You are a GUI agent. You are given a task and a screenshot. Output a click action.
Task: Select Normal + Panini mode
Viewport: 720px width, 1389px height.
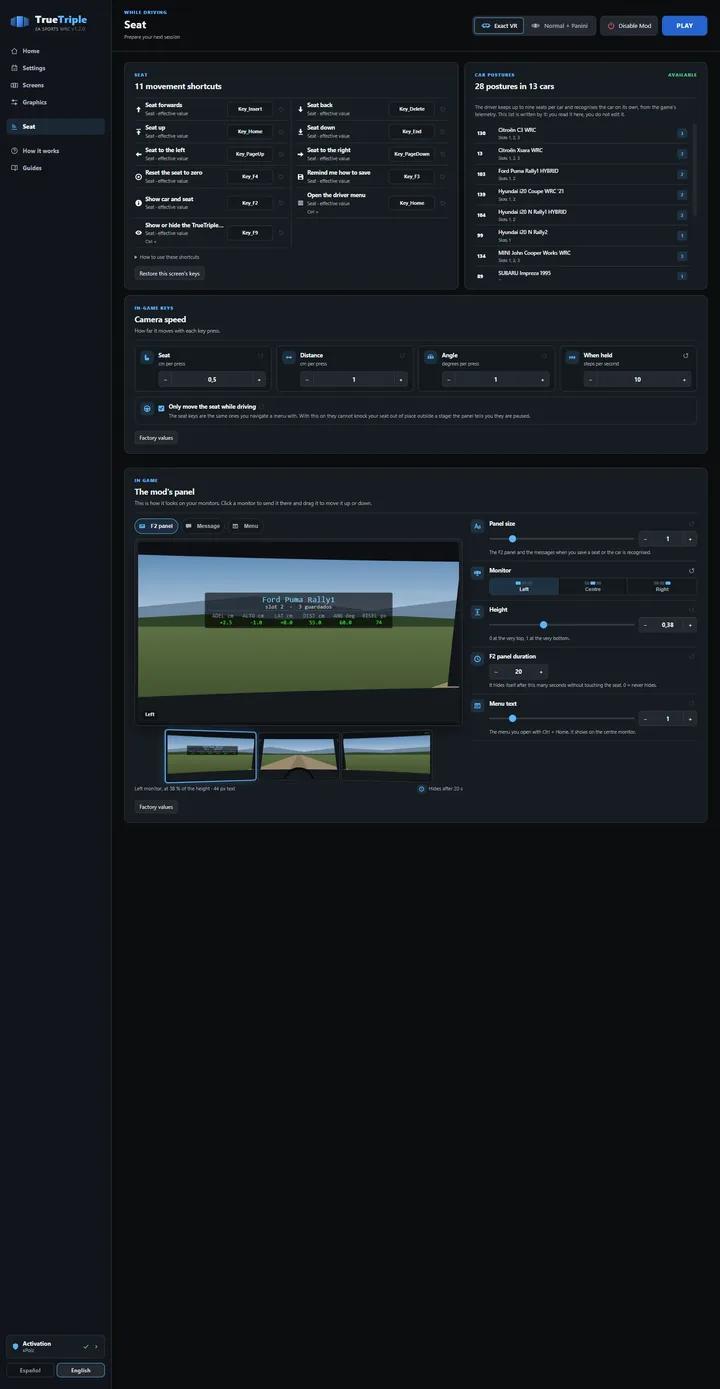[560, 26]
